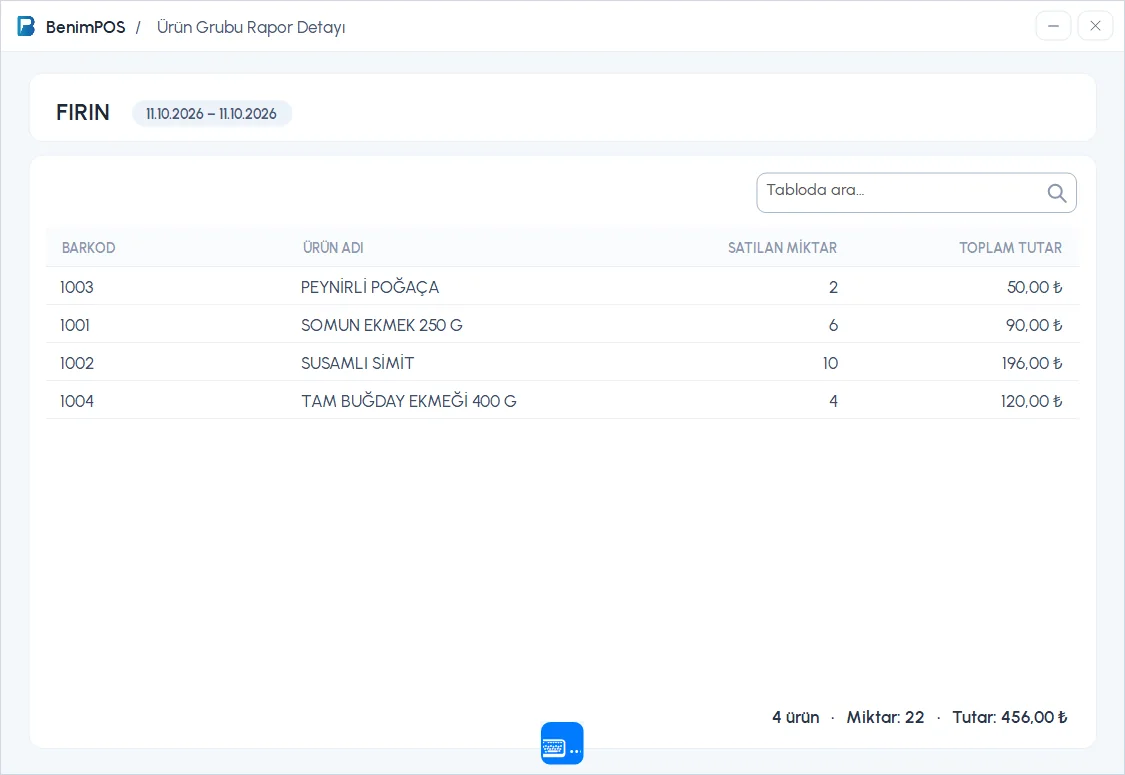This screenshot has height=775, width=1125.
Task: Select the PEYNİRLİ POĞAÇA product name
Action: click(369, 287)
